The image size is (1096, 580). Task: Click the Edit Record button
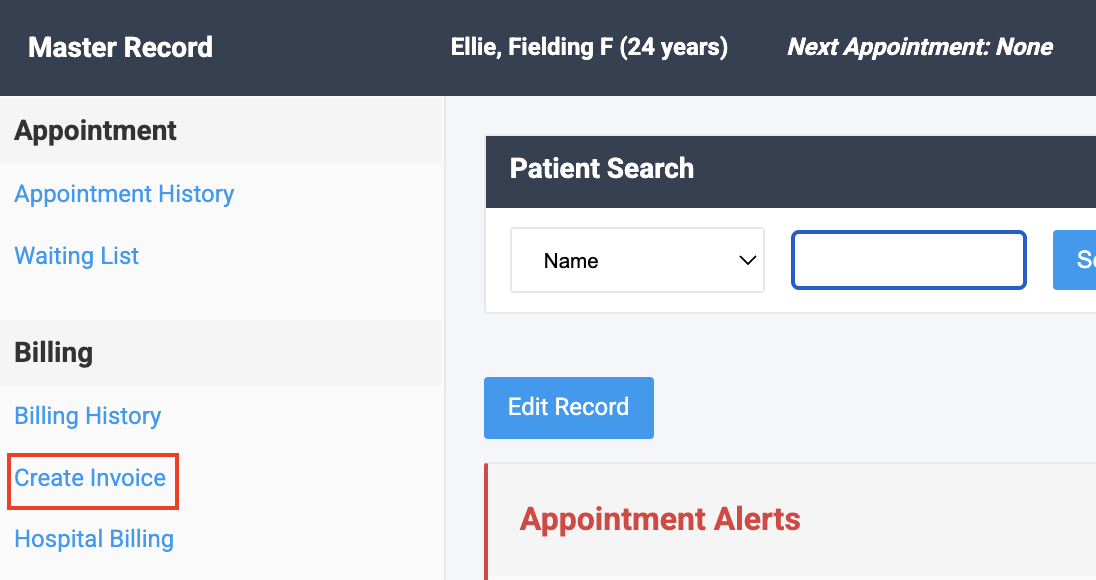coord(568,407)
